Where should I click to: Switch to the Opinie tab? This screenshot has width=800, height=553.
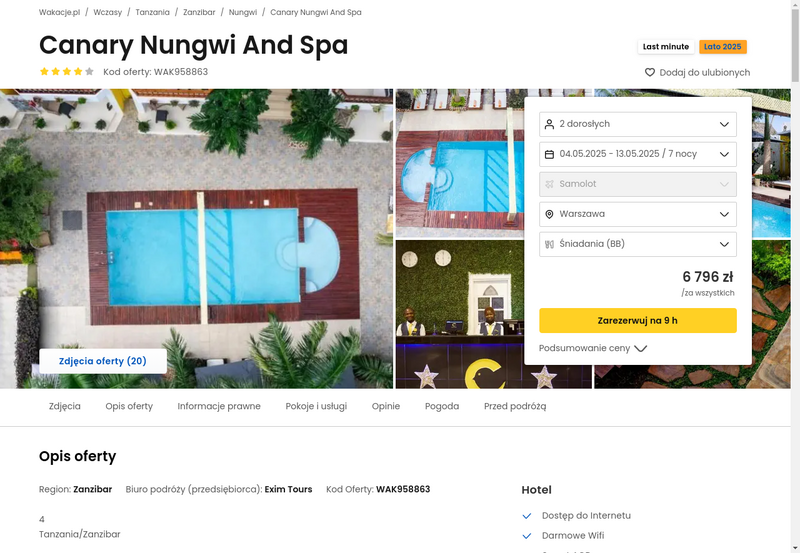386,407
